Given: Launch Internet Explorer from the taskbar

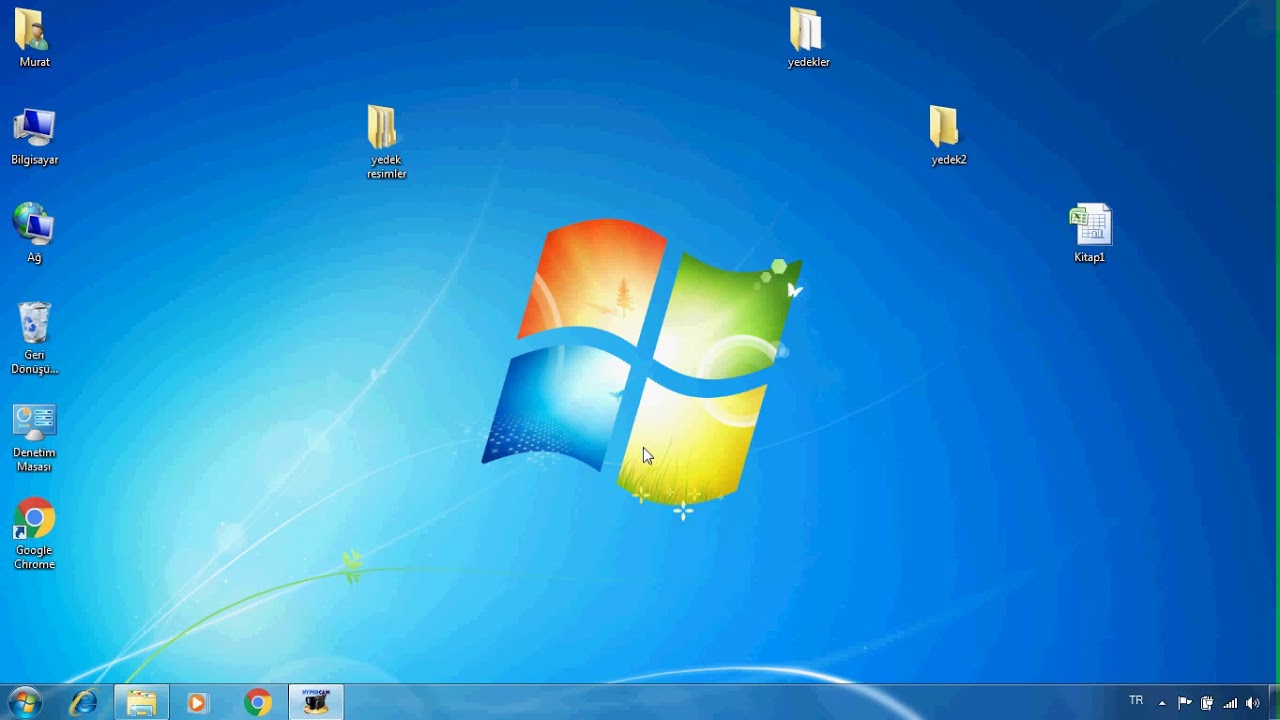Looking at the screenshot, I should tap(84, 703).
